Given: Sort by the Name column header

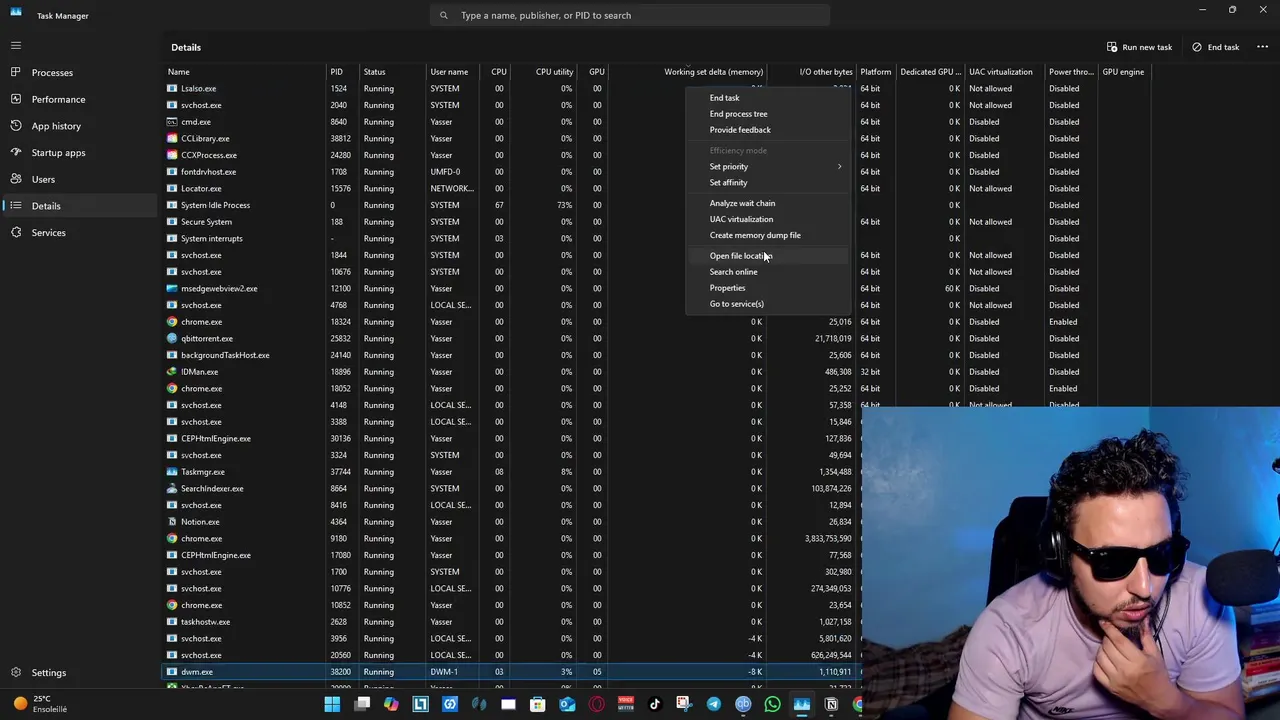Looking at the screenshot, I should point(245,72).
